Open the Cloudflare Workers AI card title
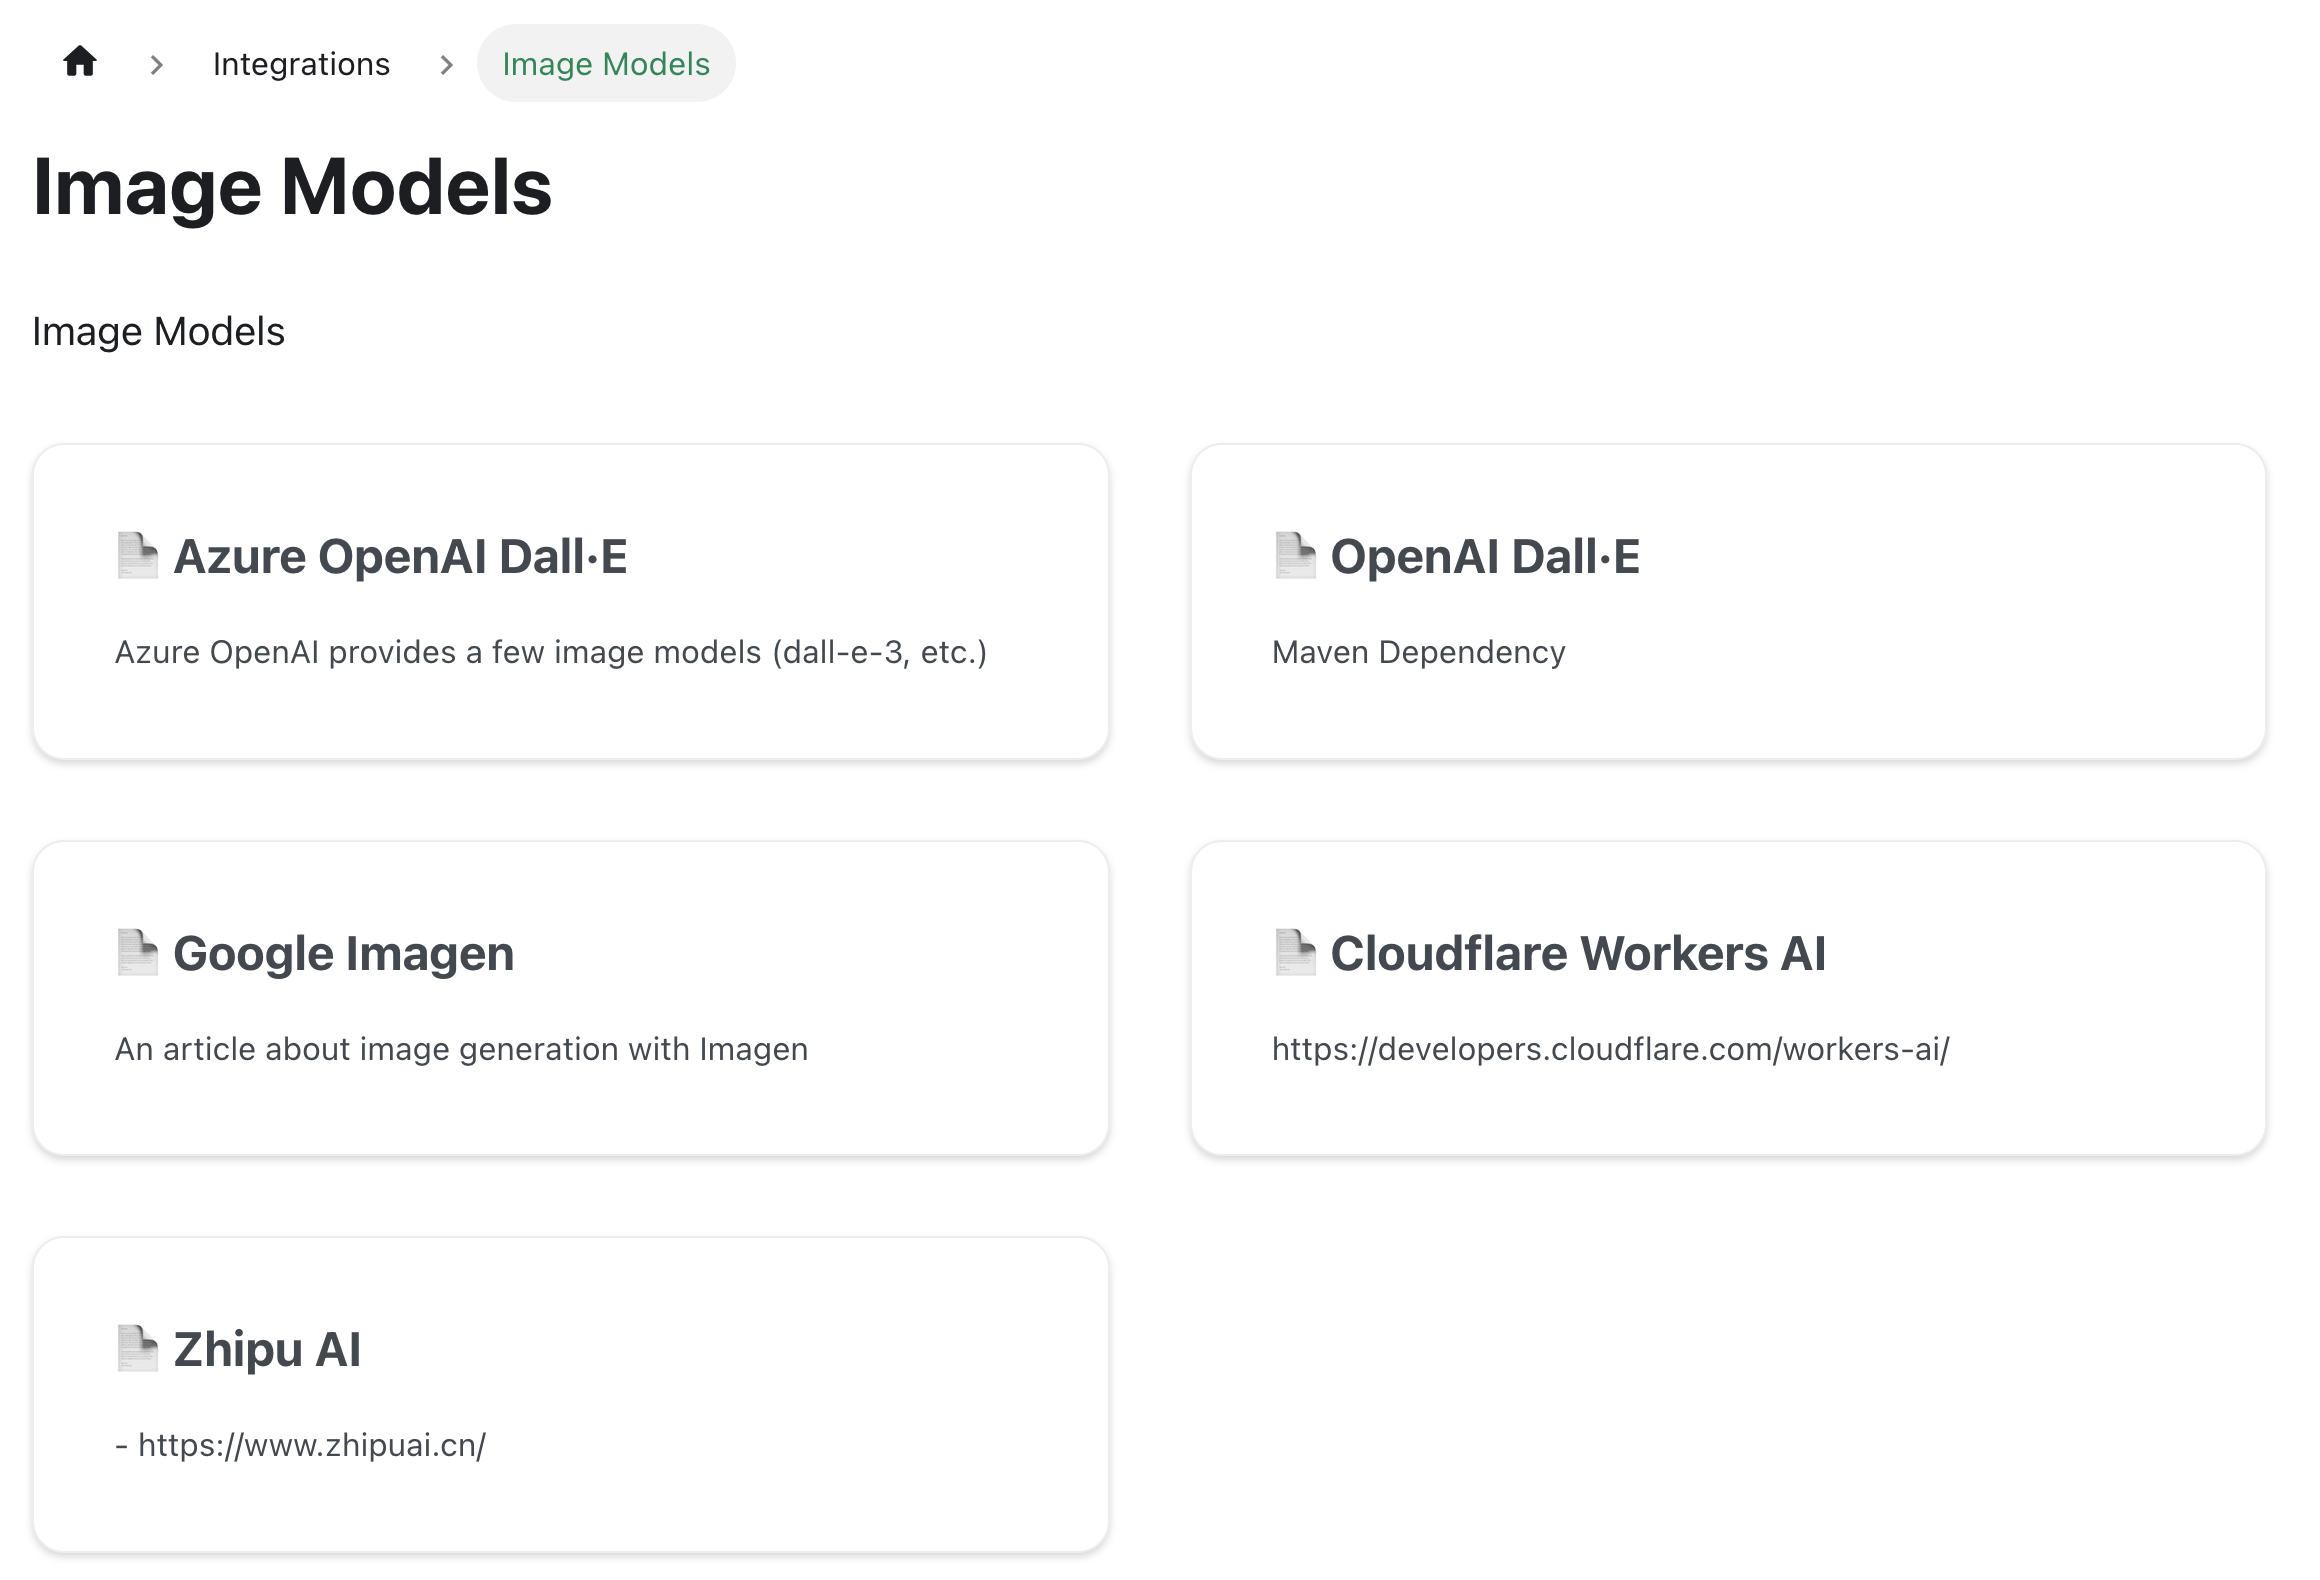This screenshot has height=1580, width=2320. (1578, 953)
